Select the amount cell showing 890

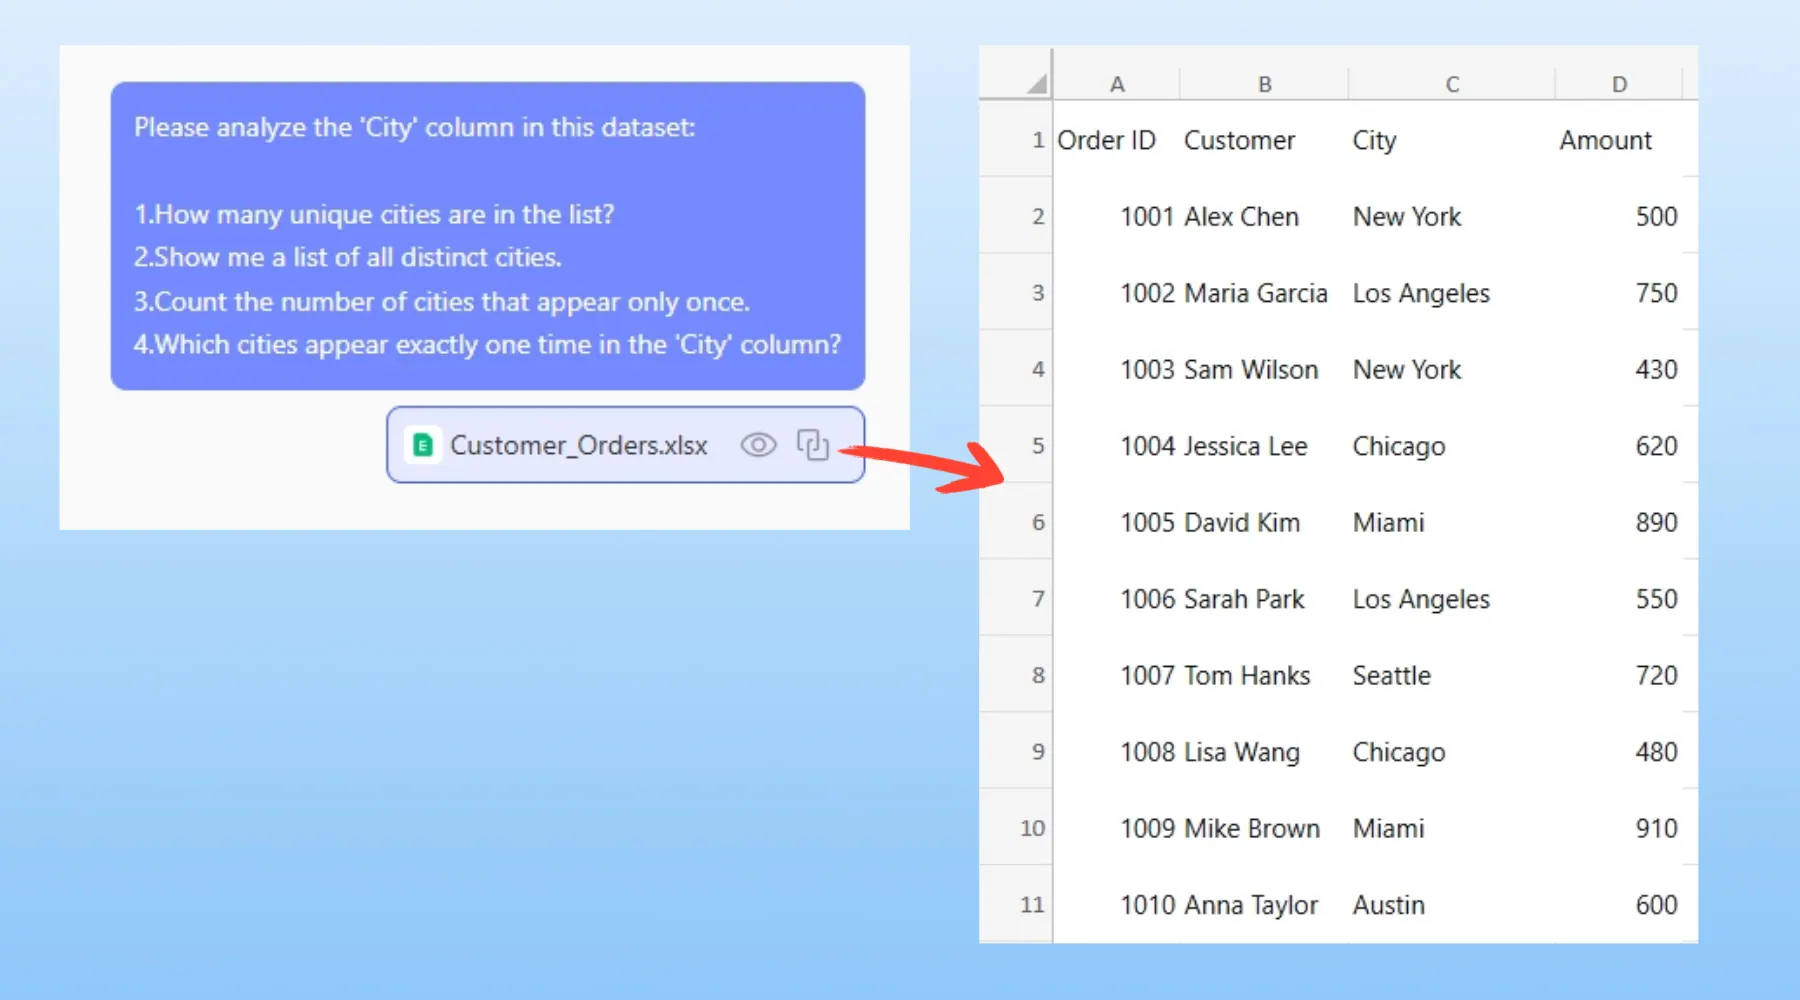click(x=1655, y=523)
